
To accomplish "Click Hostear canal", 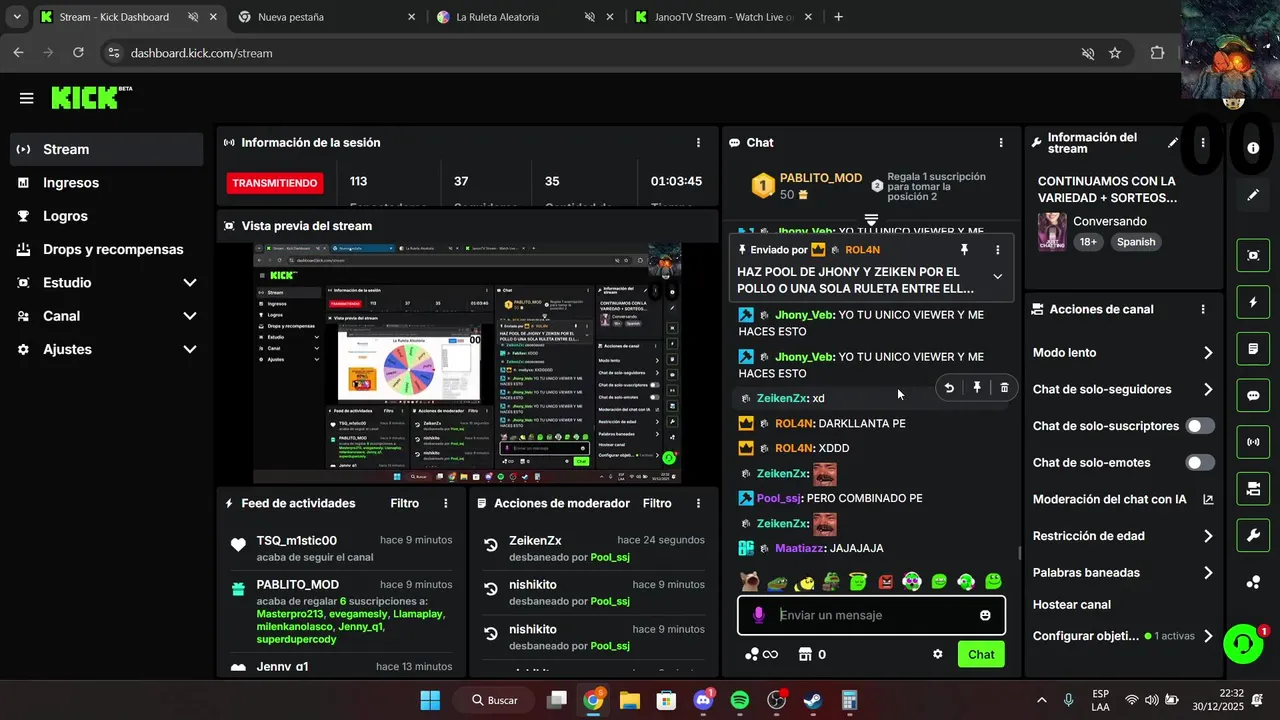I will [x=1072, y=605].
